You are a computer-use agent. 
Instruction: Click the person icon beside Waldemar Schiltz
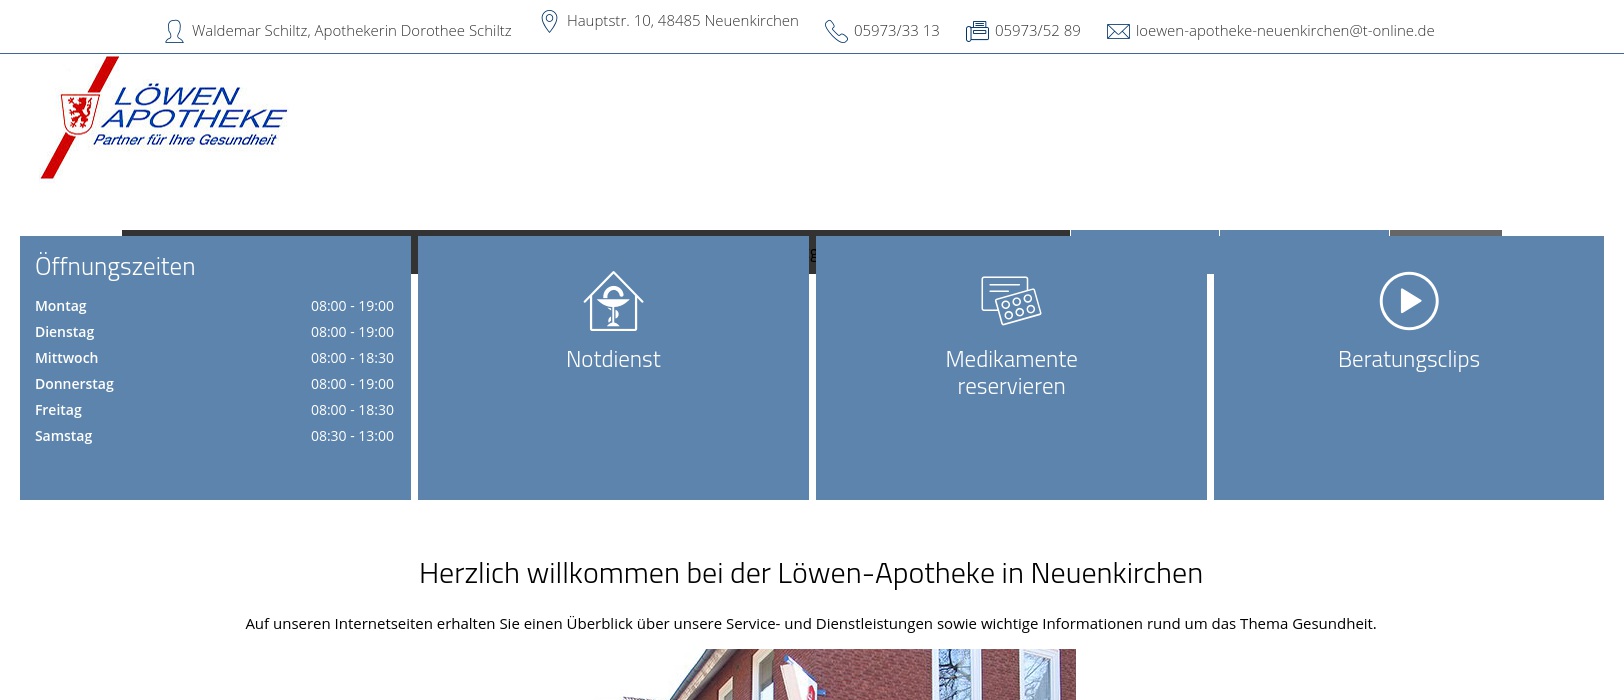click(174, 32)
